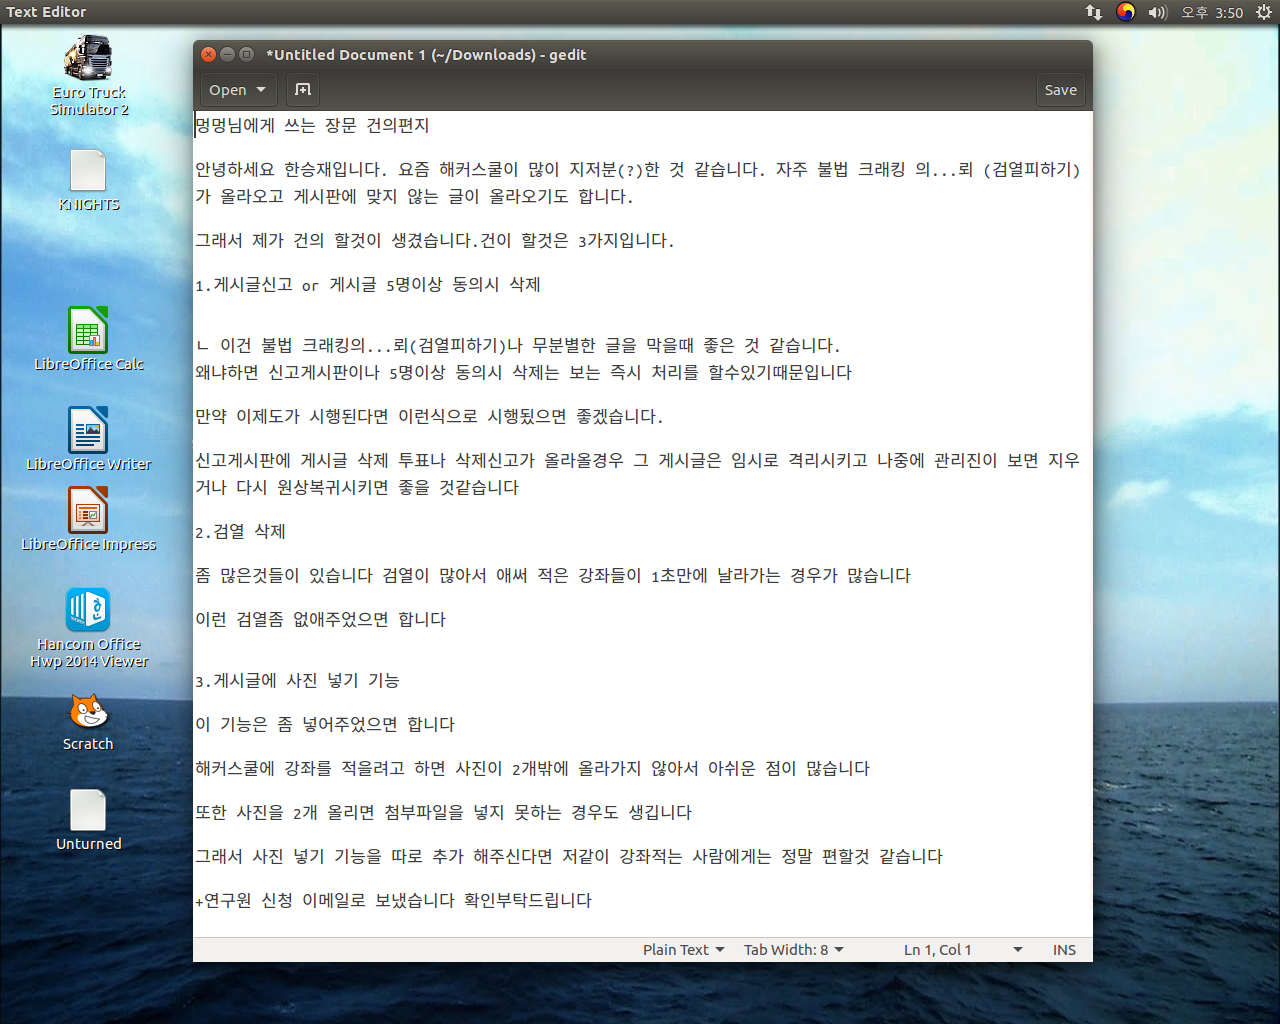This screenshot has height=1024, width=1280.
Task: Click the Korean input method indicator
Action: point(1126,13)
